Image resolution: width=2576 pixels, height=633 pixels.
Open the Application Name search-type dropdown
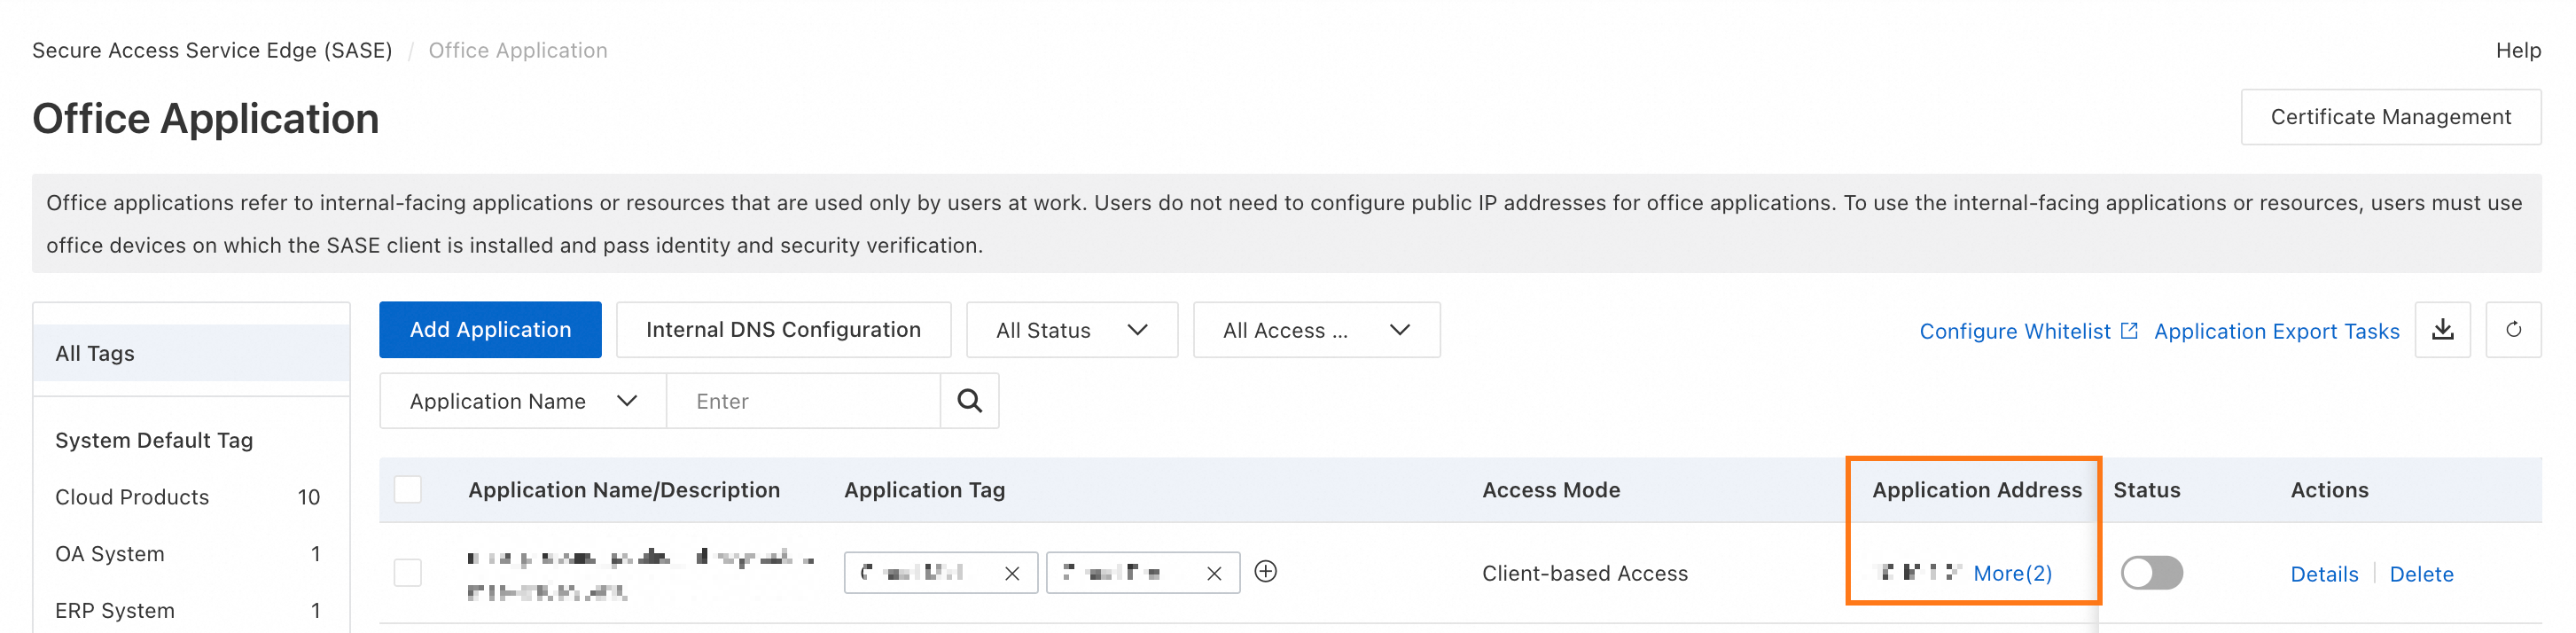click(522, 401)
